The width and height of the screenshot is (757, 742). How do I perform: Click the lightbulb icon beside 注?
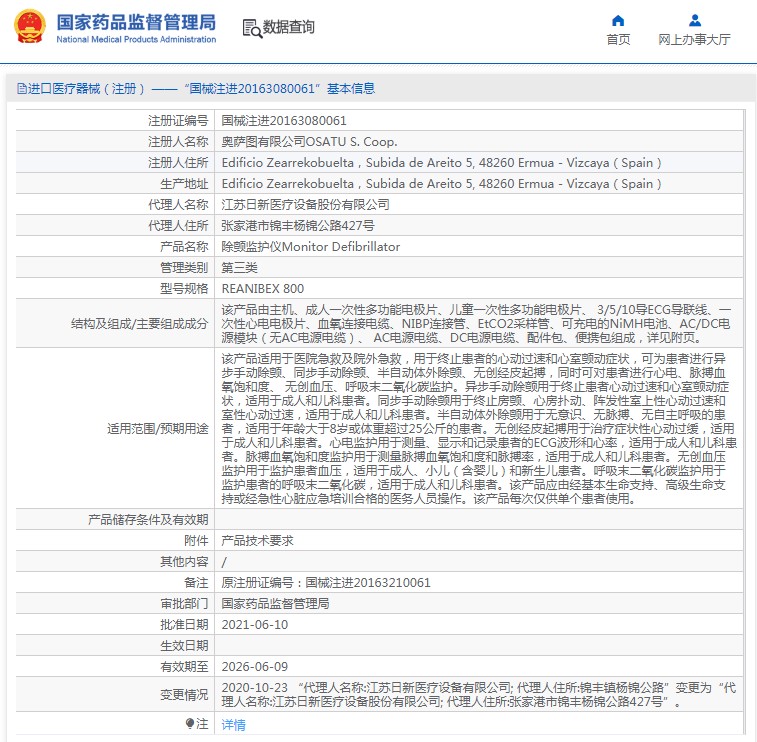189,723
